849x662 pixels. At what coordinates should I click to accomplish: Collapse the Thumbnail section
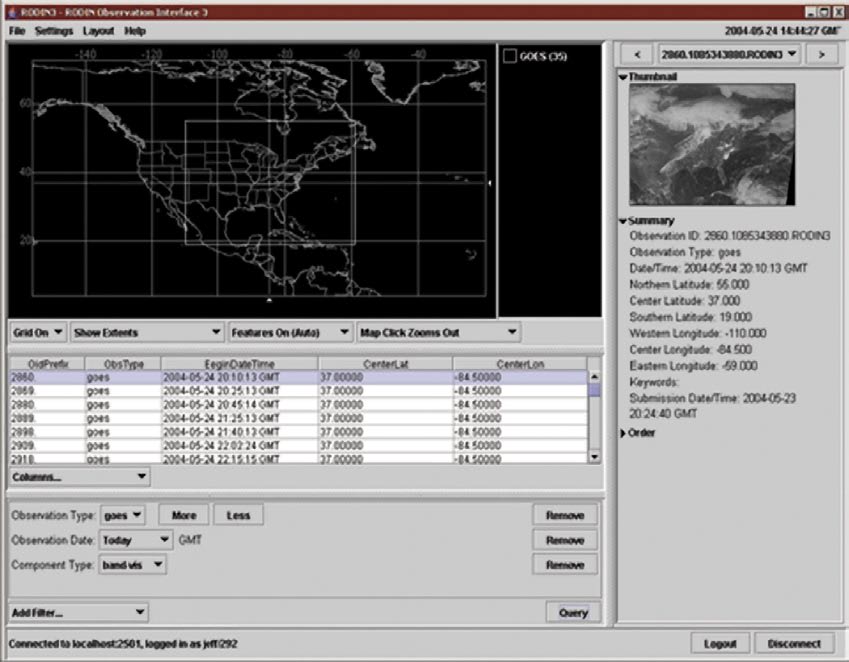point(623,77)
